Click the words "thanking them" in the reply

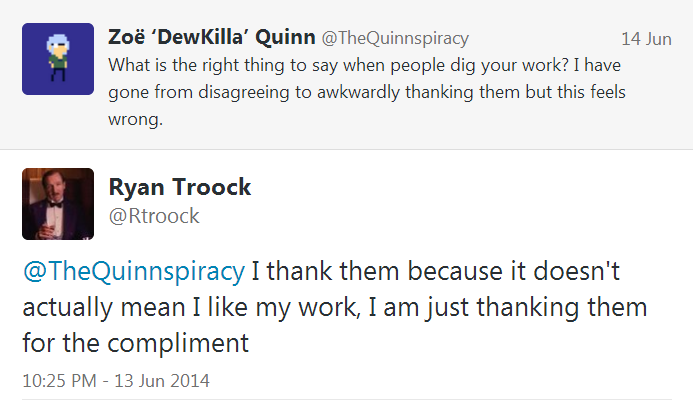coord(562,308)
